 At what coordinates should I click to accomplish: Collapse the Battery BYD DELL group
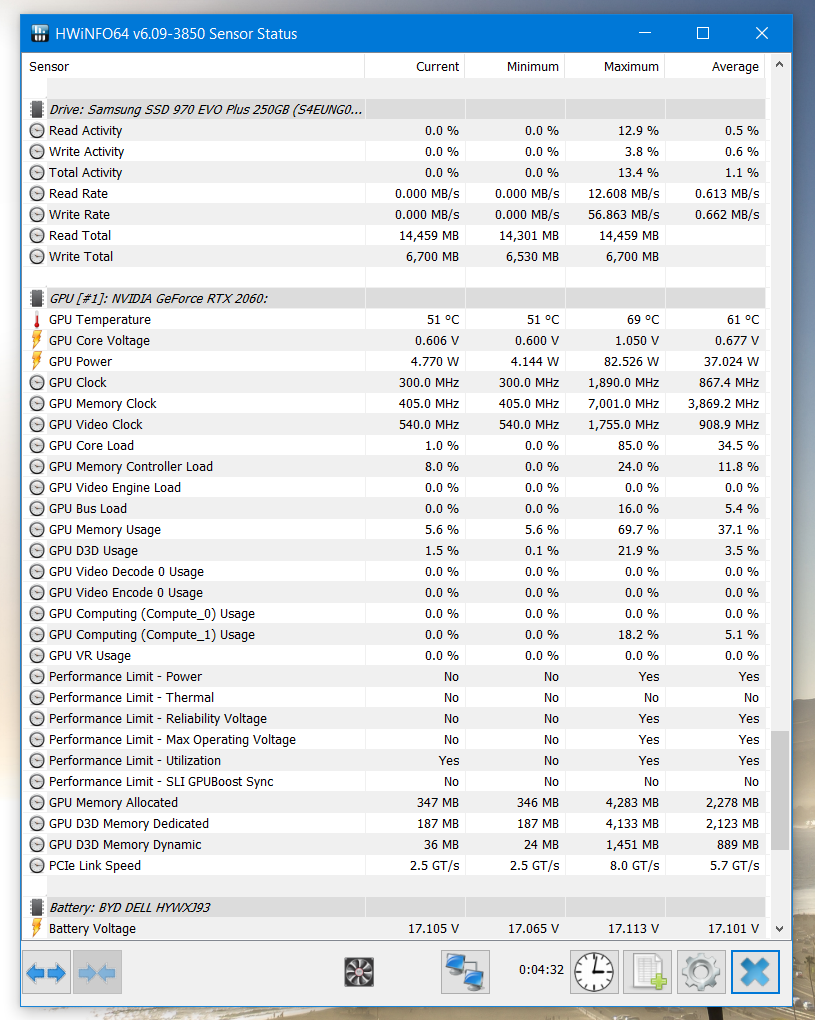tap(37, 907)
